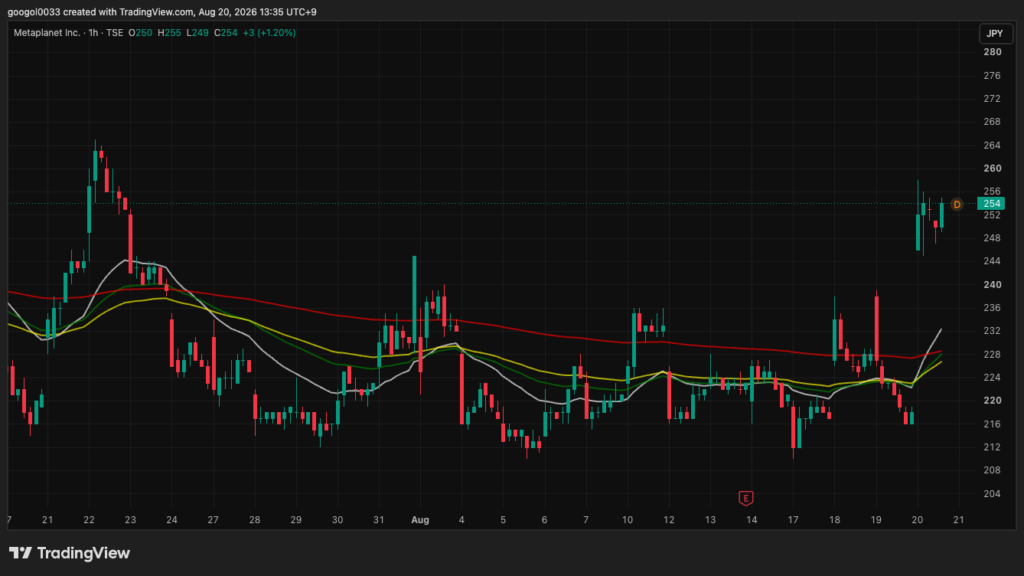The width and height of the screenshot is (1024, 576).
Task: Click the L249 low value
Action: (197, 33)
